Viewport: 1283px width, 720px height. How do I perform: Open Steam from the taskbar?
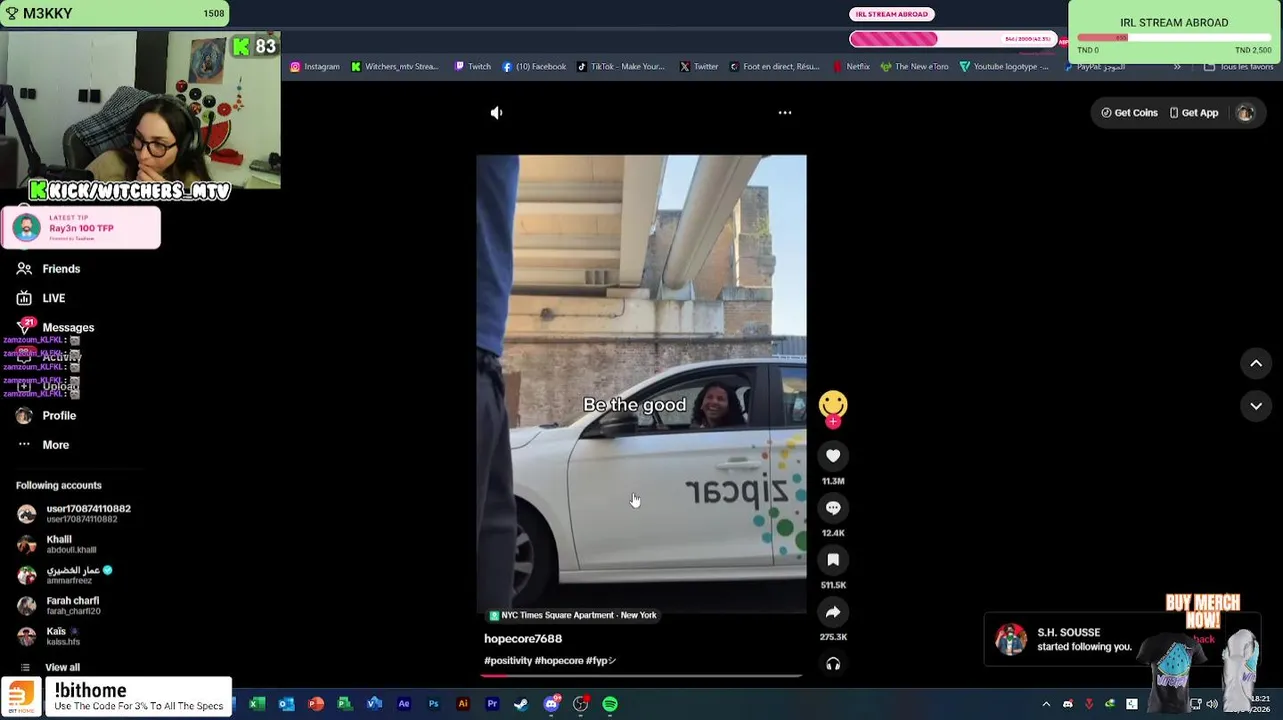[521, 704]
